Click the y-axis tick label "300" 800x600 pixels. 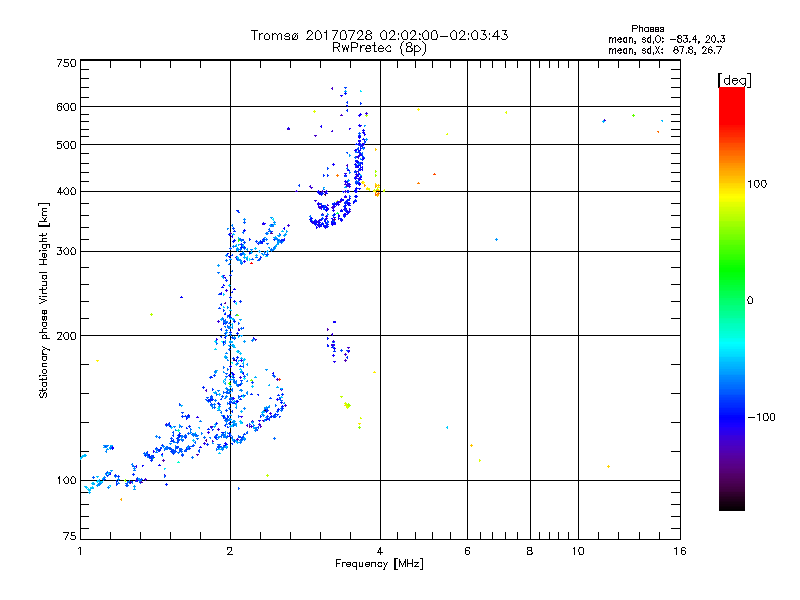66,252
